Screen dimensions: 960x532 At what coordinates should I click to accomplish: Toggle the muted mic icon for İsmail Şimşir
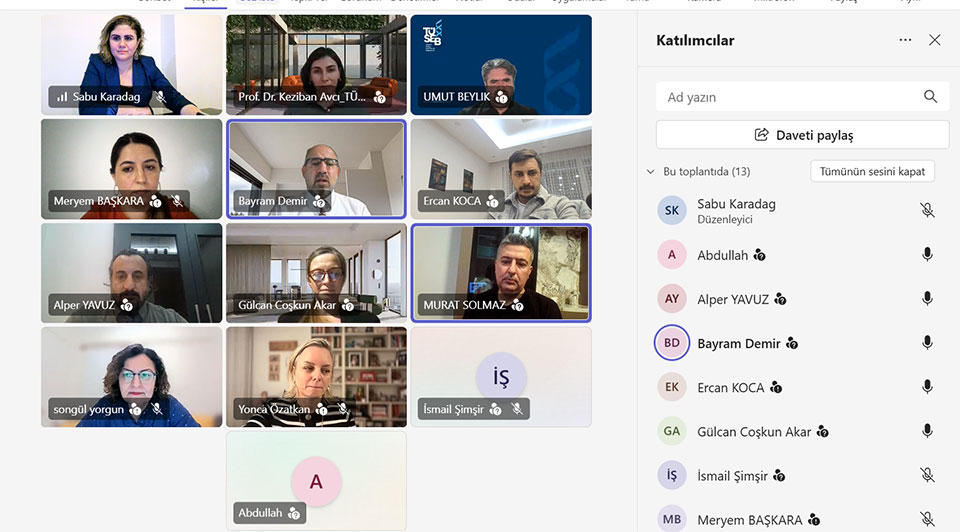927,475
